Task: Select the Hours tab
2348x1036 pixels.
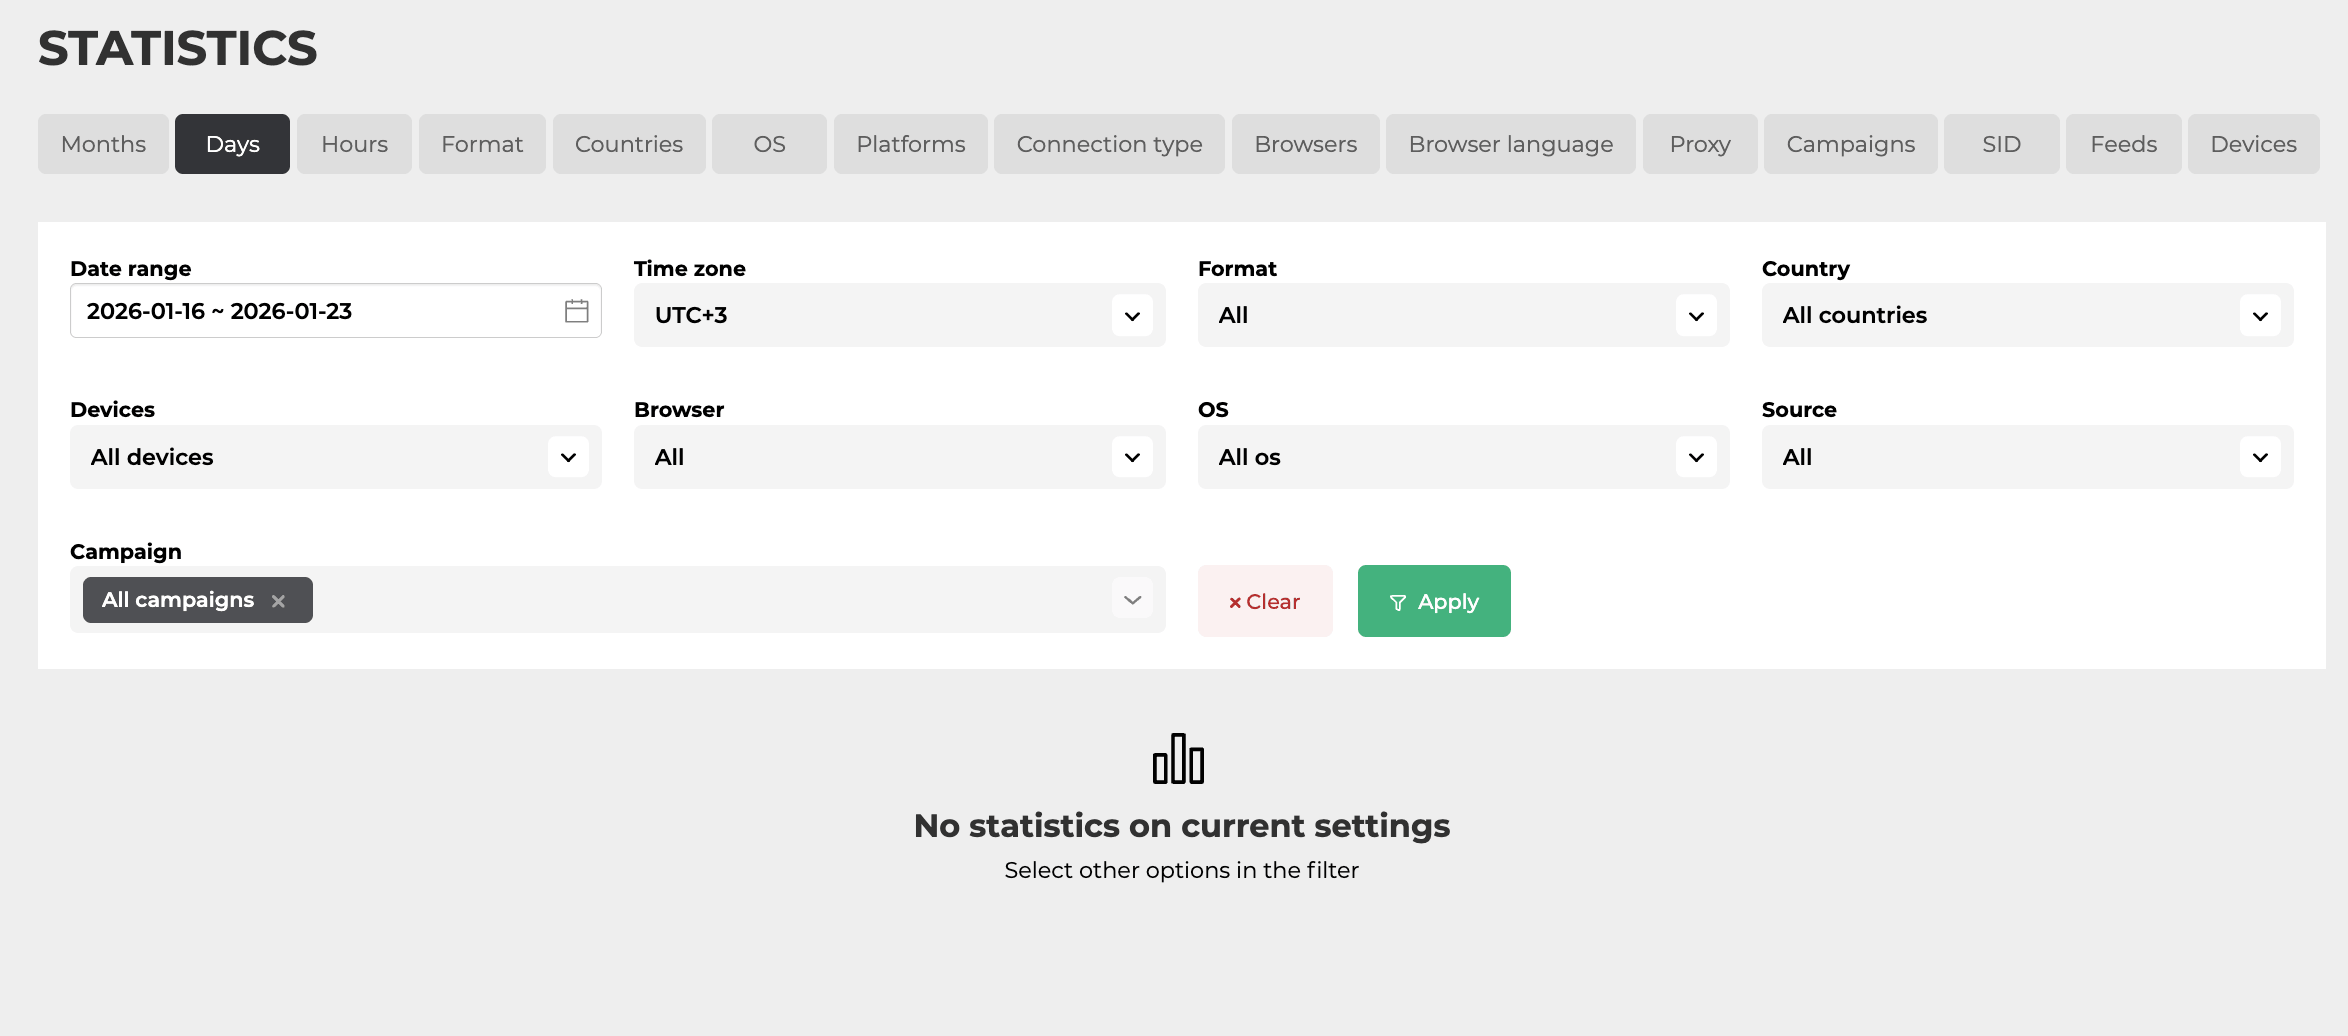Action: [354, 144]
